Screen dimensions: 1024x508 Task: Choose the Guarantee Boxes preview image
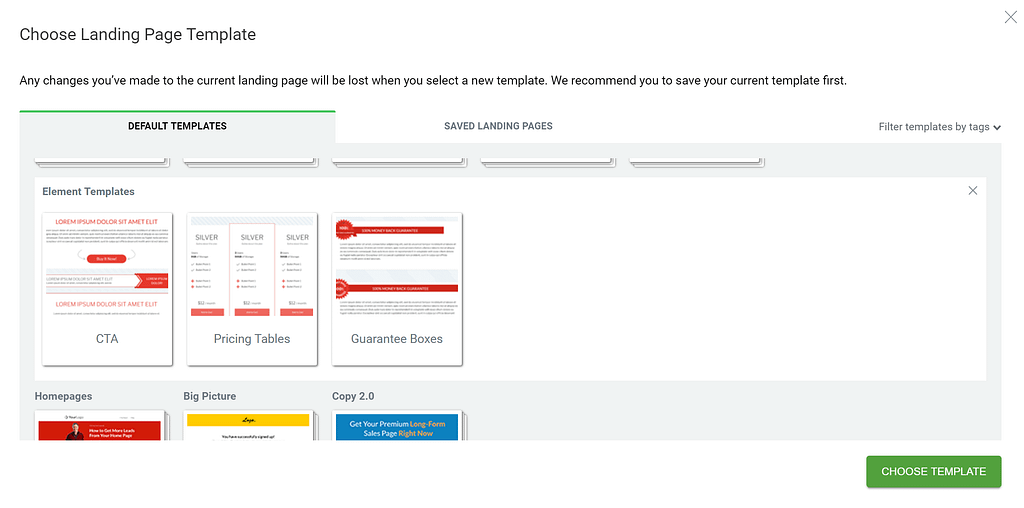[x=397, y=267]
